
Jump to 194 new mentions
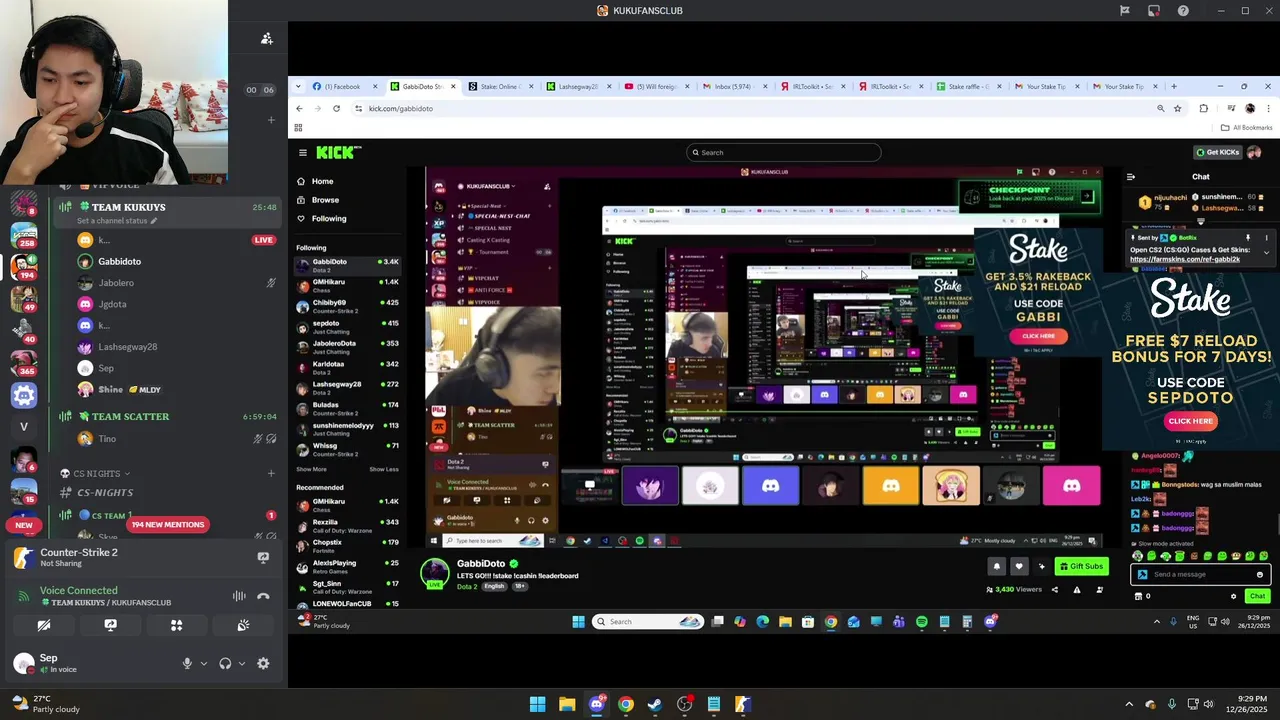(167, 524)
